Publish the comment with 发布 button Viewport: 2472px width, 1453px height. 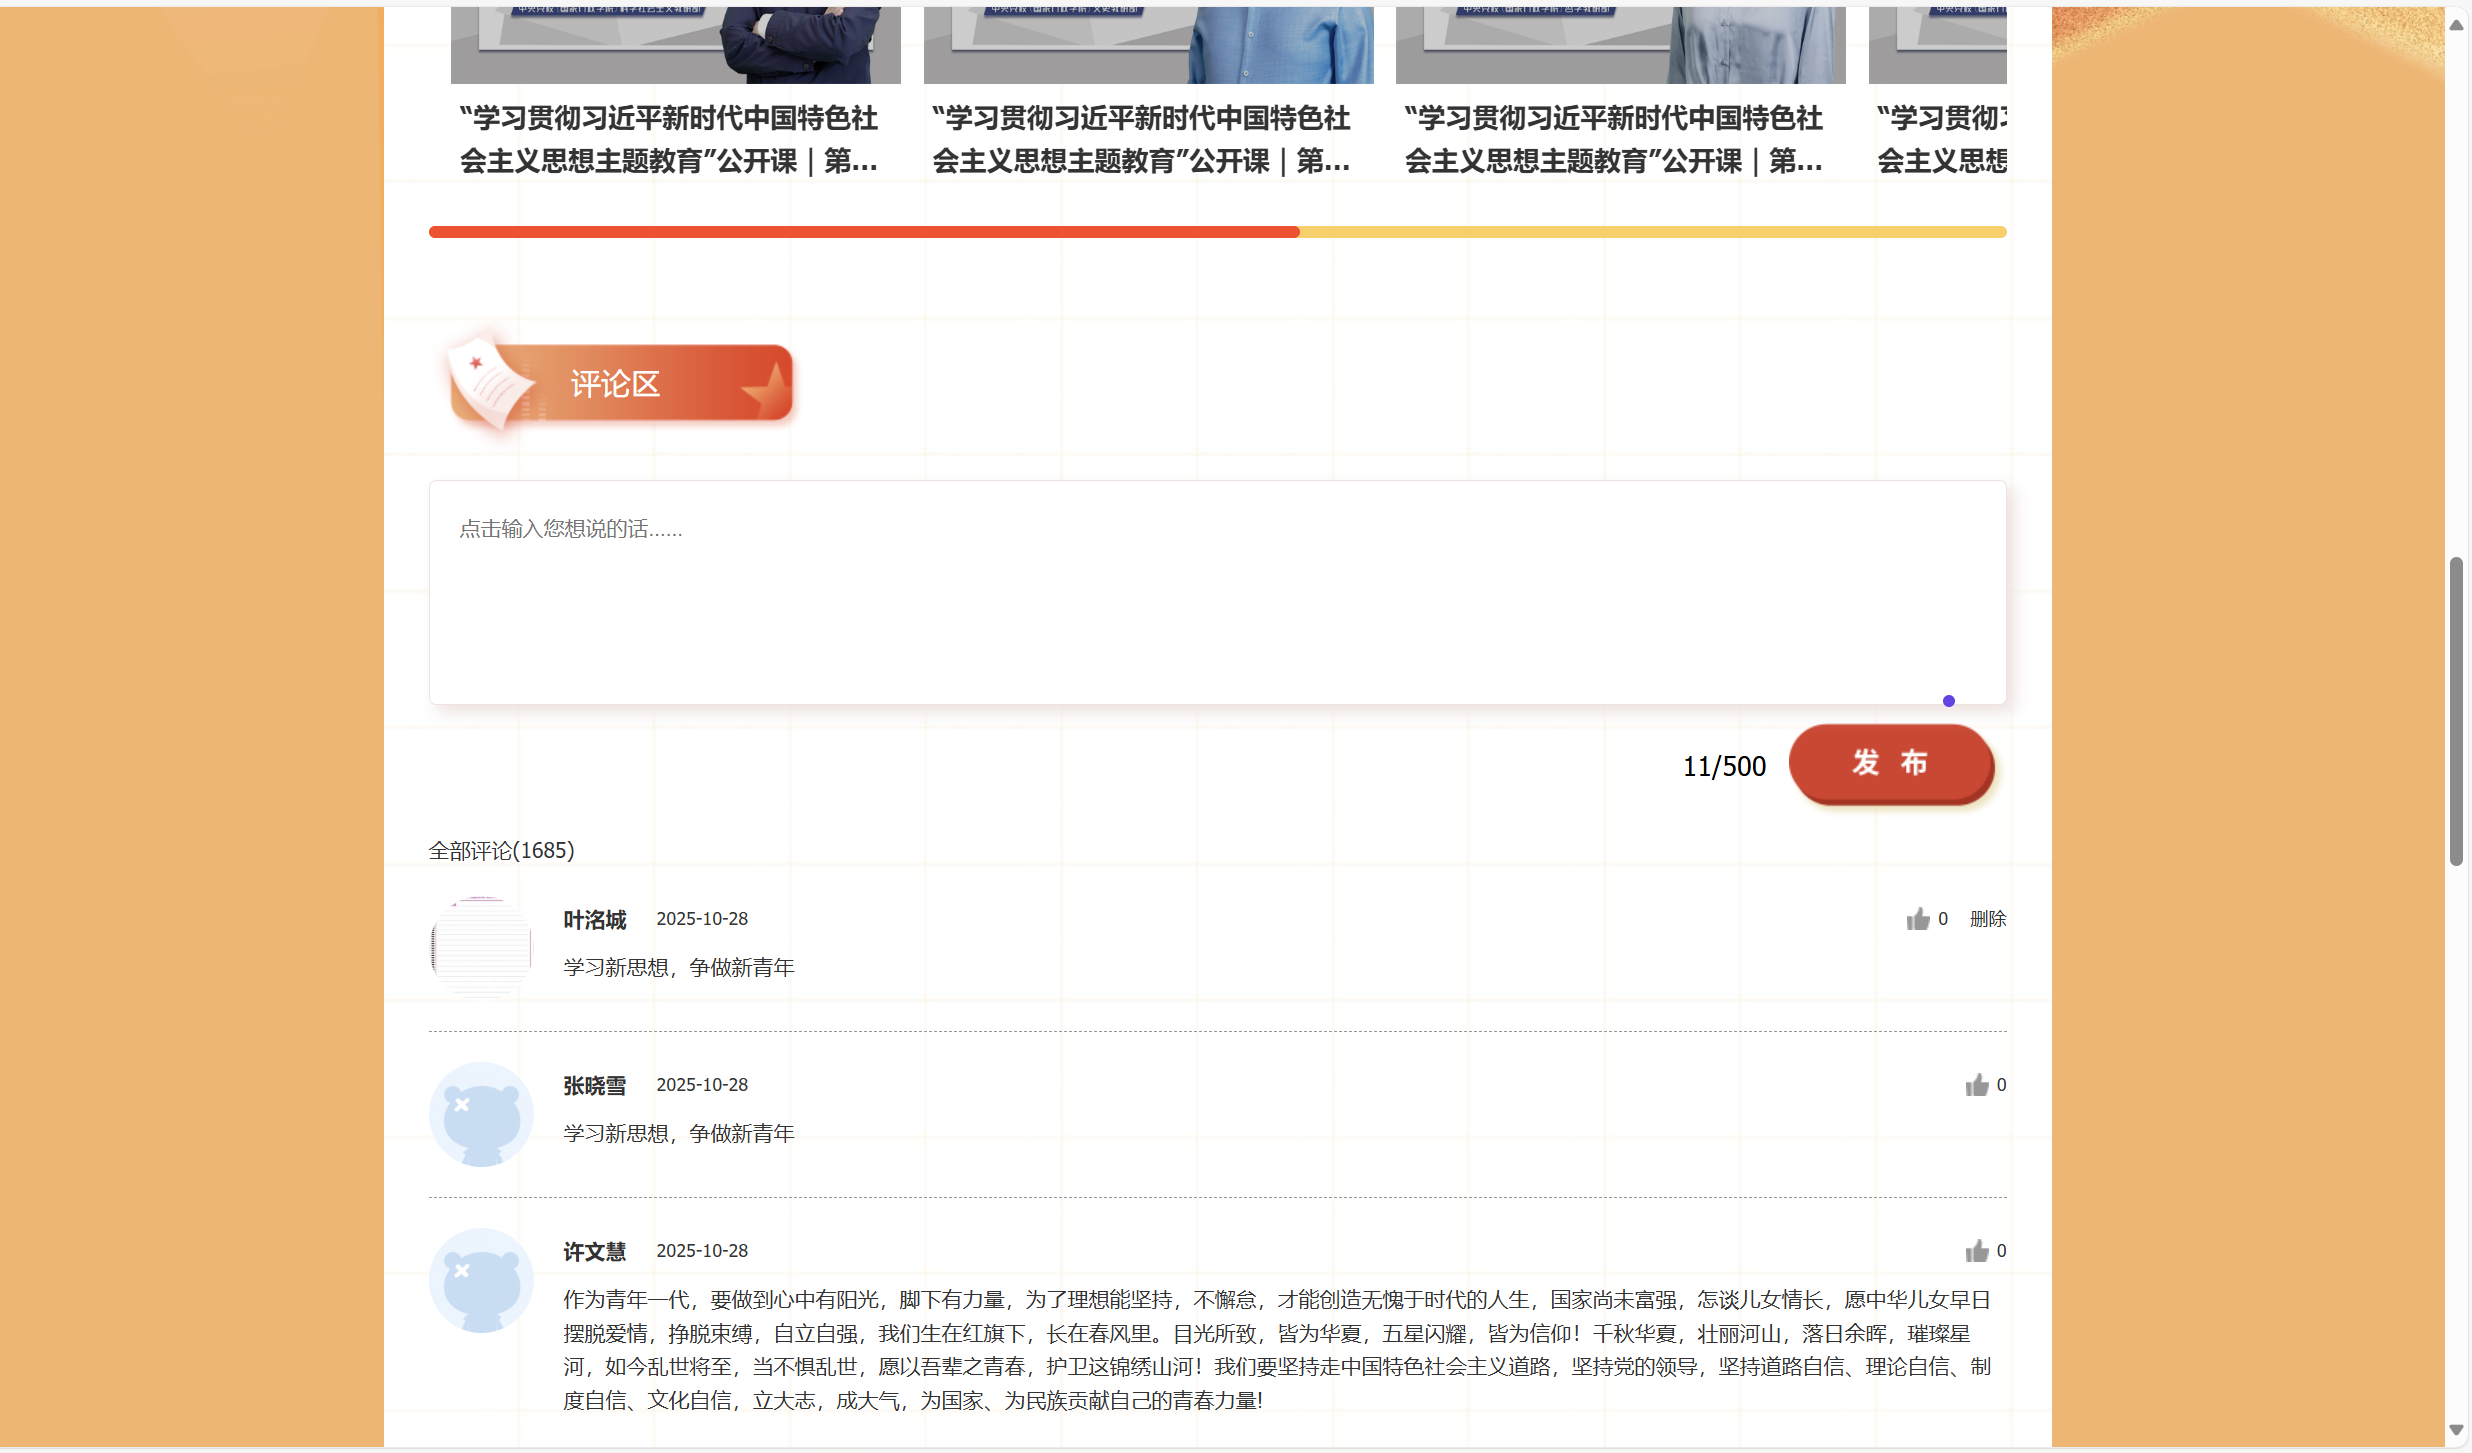pyautogui.click(x=1891, y=764)
